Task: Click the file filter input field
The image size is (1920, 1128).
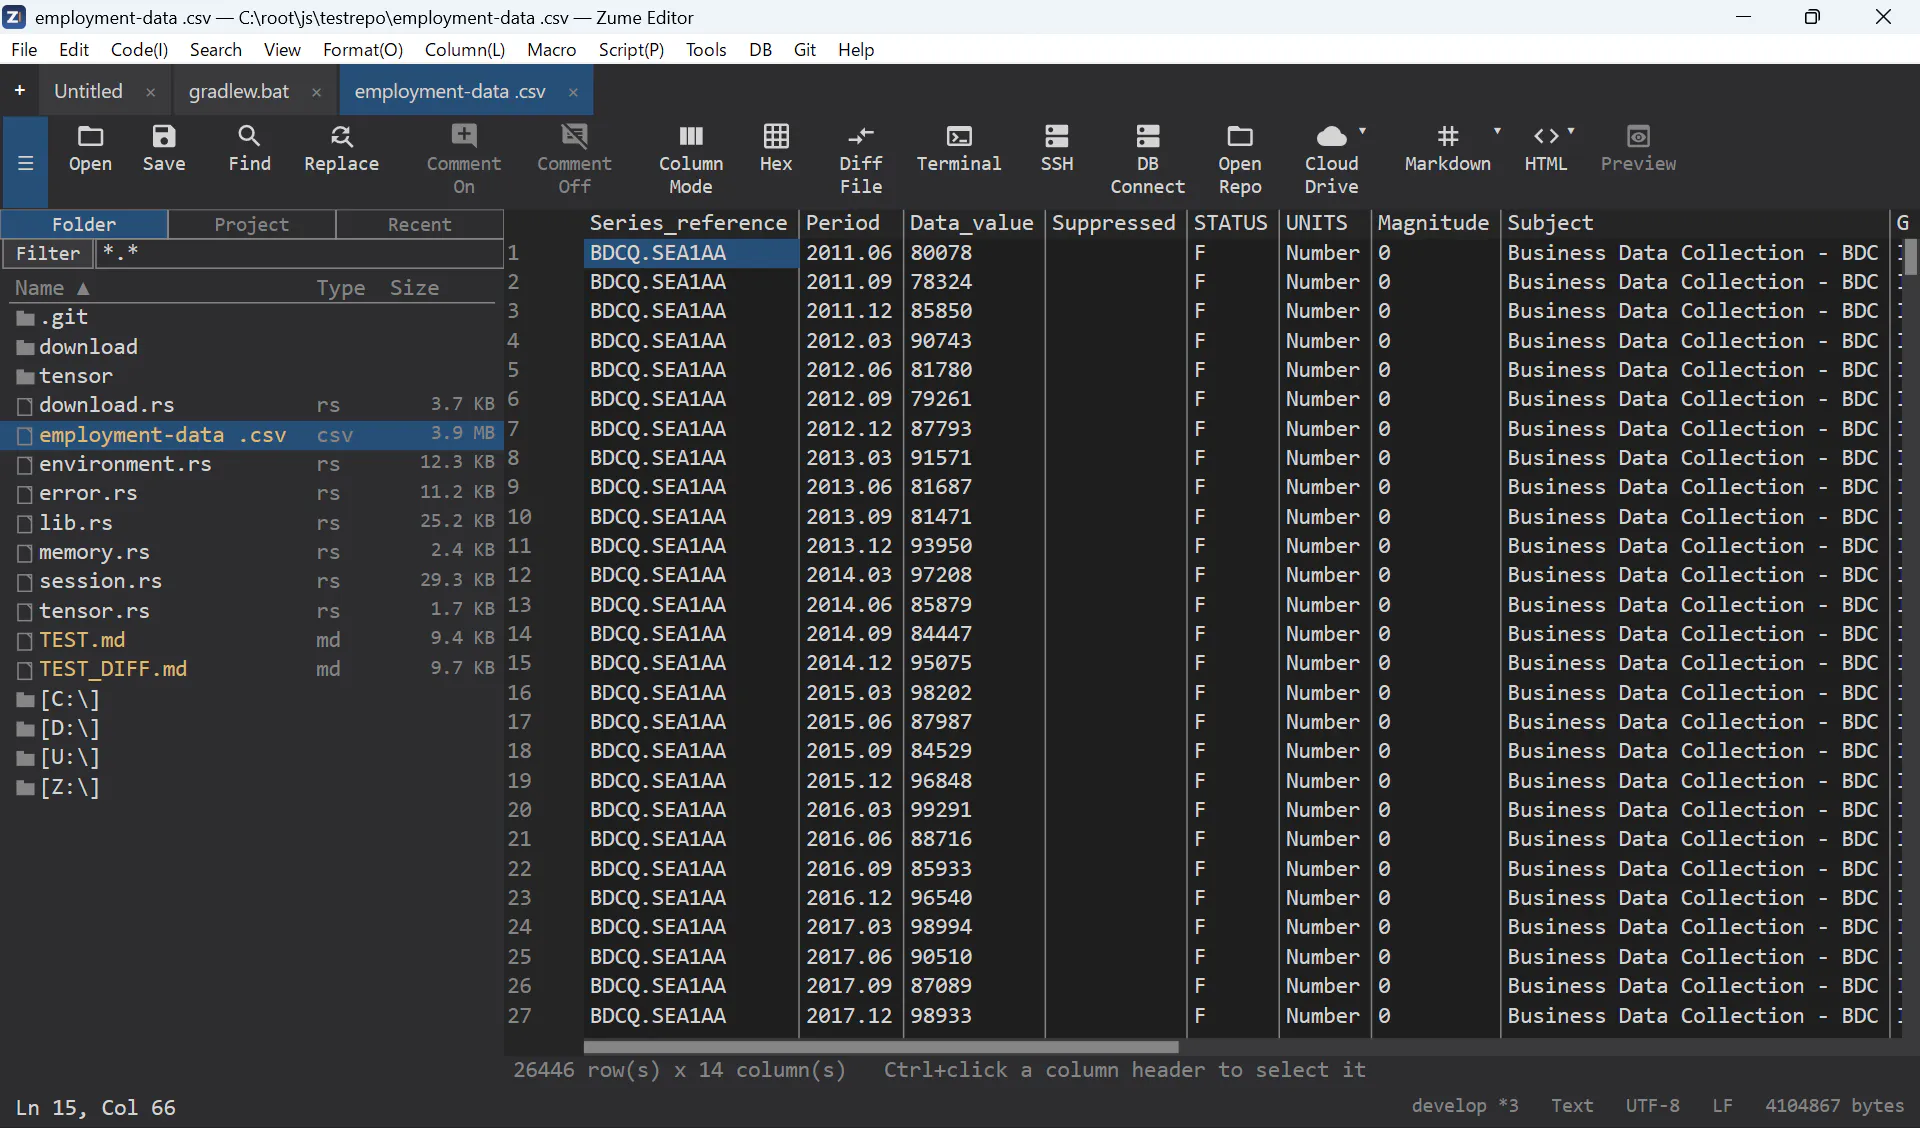Action: [x=299, y=253]
